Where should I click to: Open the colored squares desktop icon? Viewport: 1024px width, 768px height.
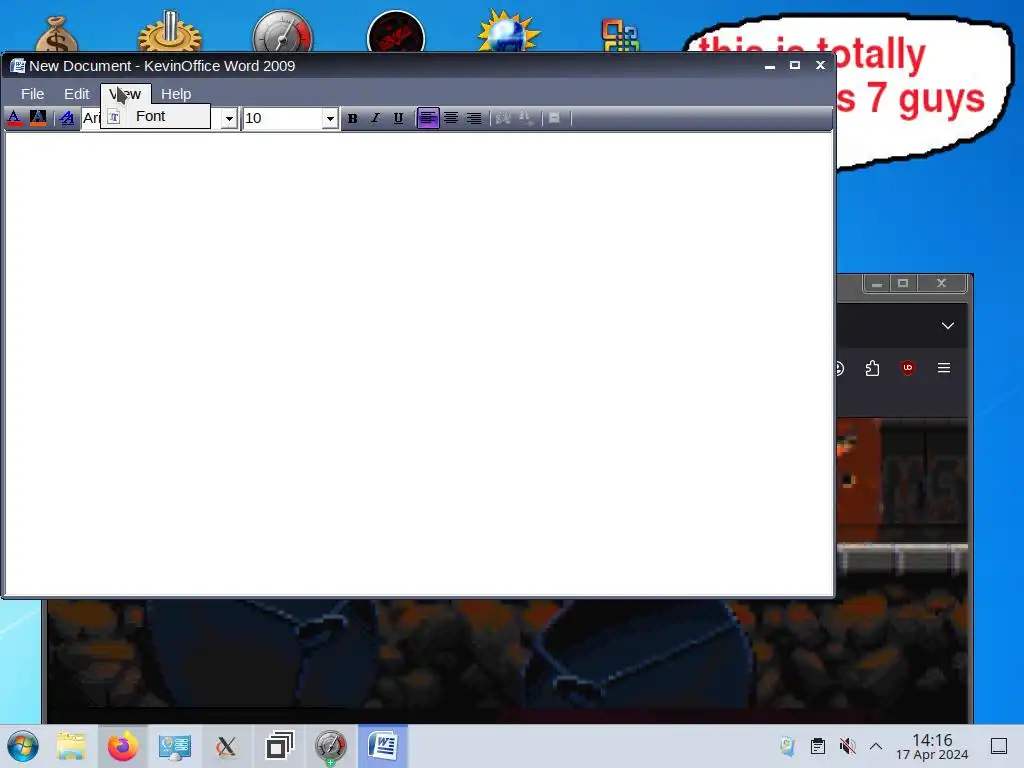pyautogui.click(x=620, y=35)
